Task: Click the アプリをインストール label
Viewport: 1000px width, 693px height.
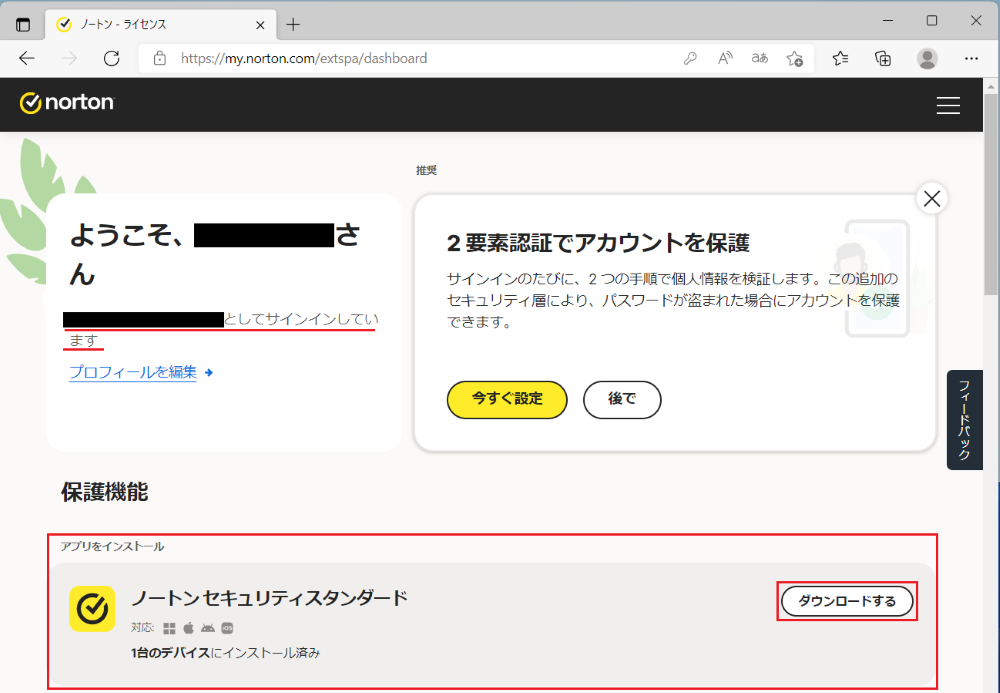Action: (112, 546)
